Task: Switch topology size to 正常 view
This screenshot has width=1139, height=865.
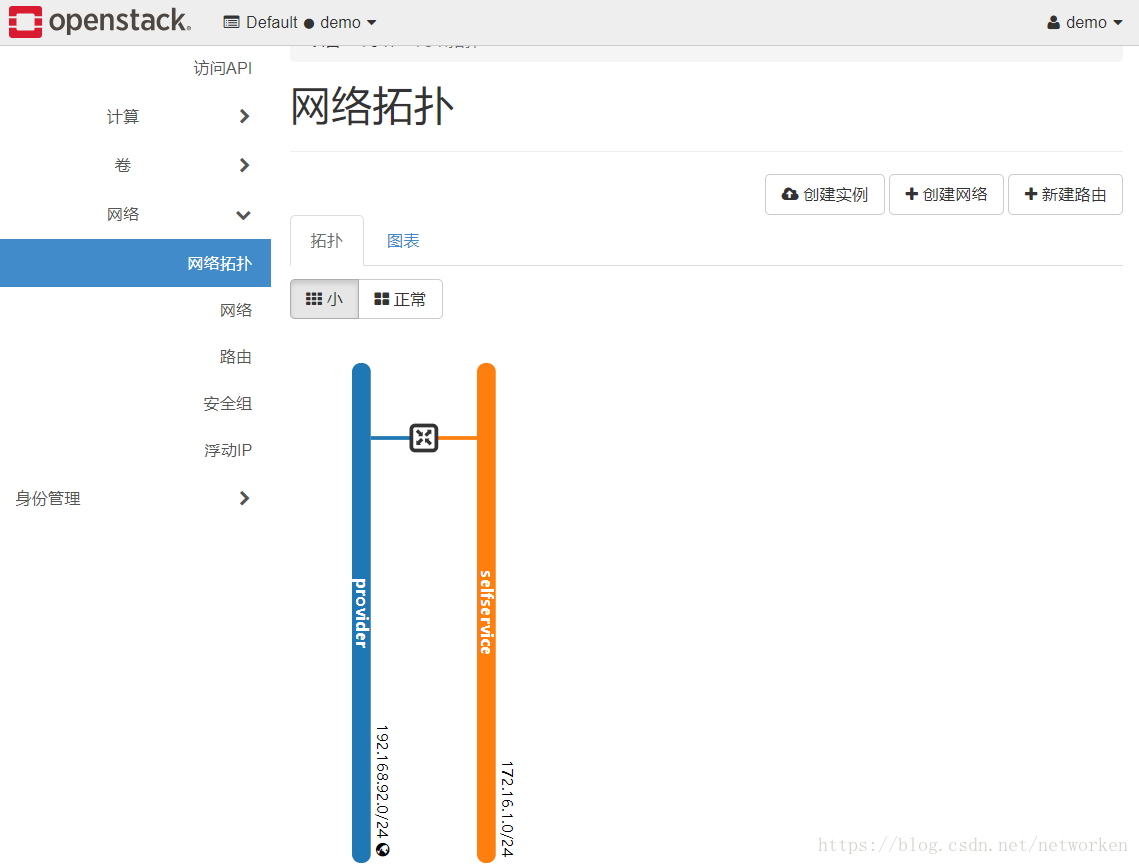Action: [x=399, y=298]
